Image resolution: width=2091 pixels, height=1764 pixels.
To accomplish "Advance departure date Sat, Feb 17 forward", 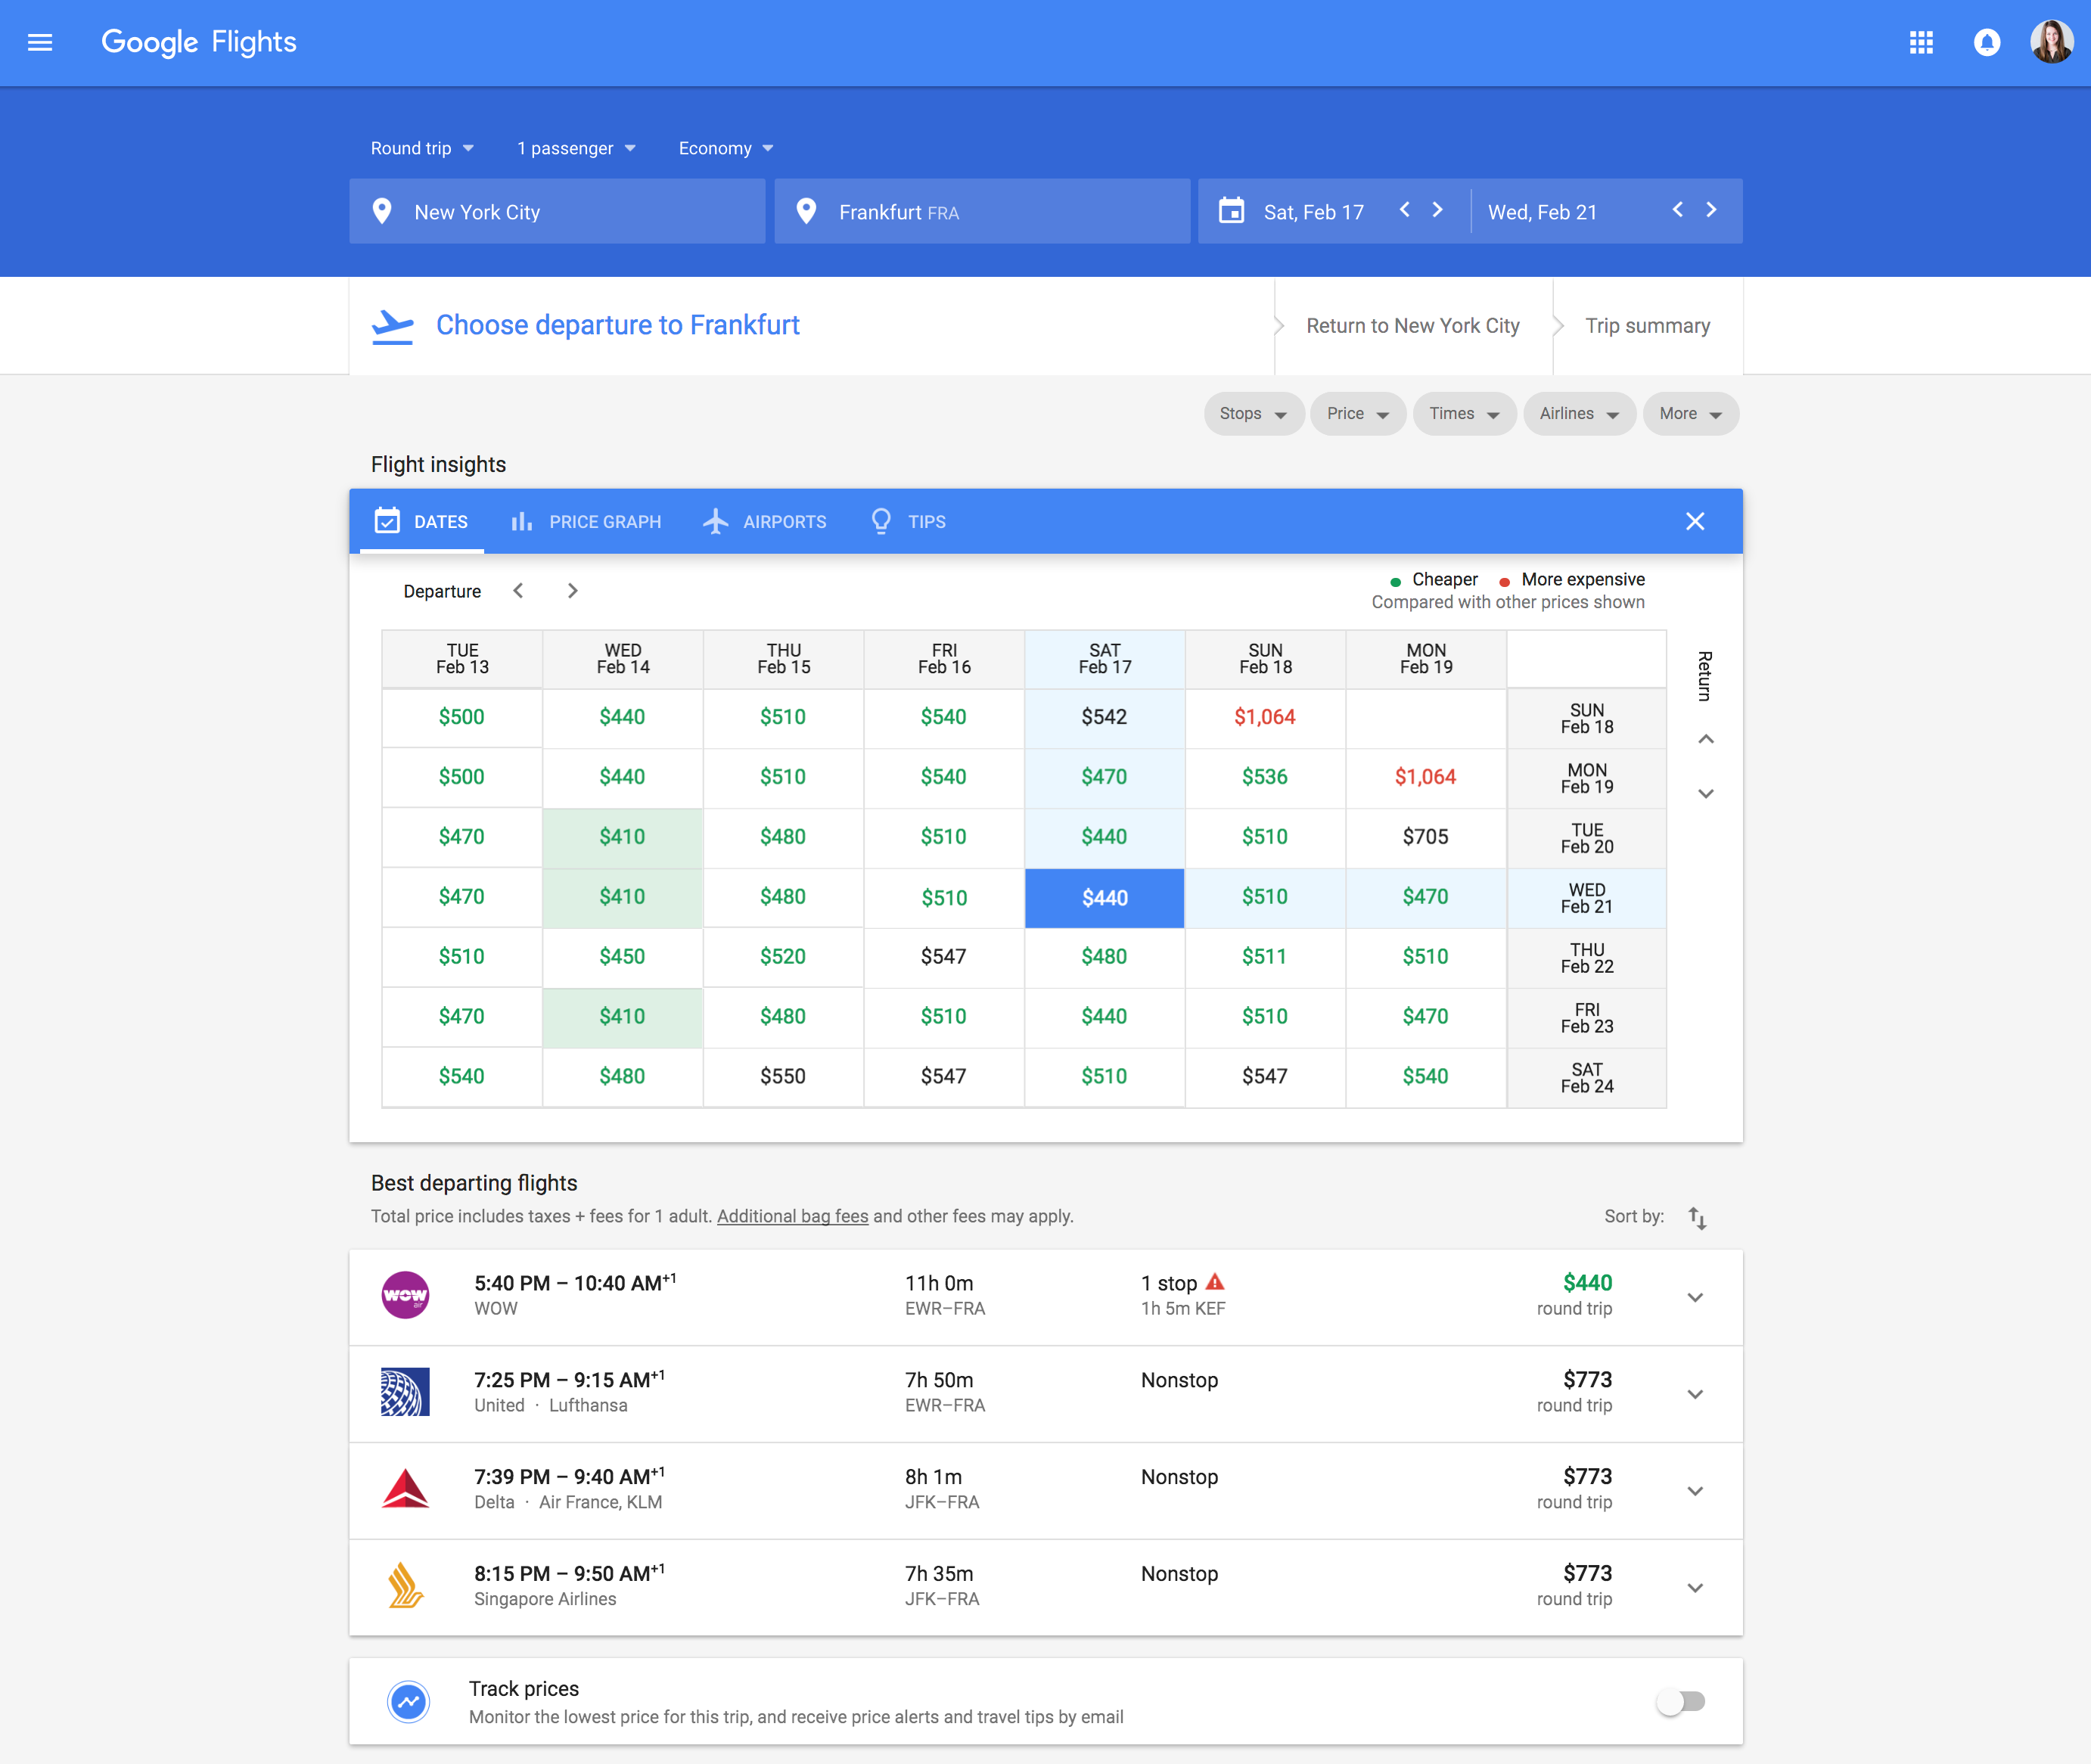I will click(x=1438, y=210).
